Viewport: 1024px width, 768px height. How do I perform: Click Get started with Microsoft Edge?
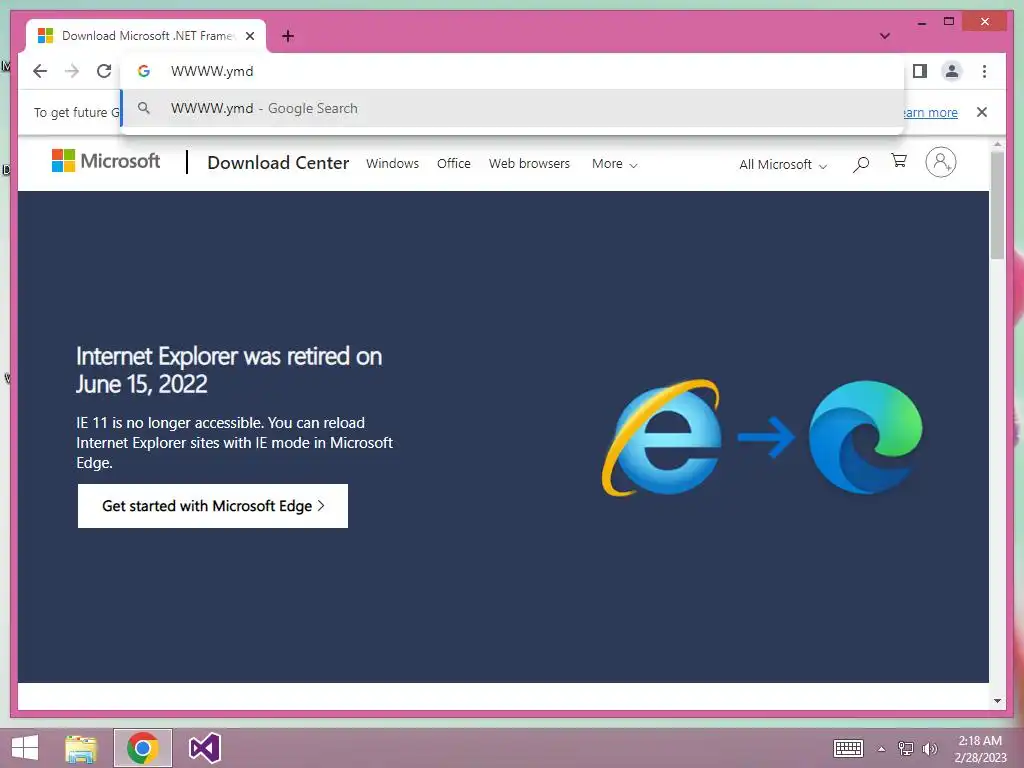point(213,505)
